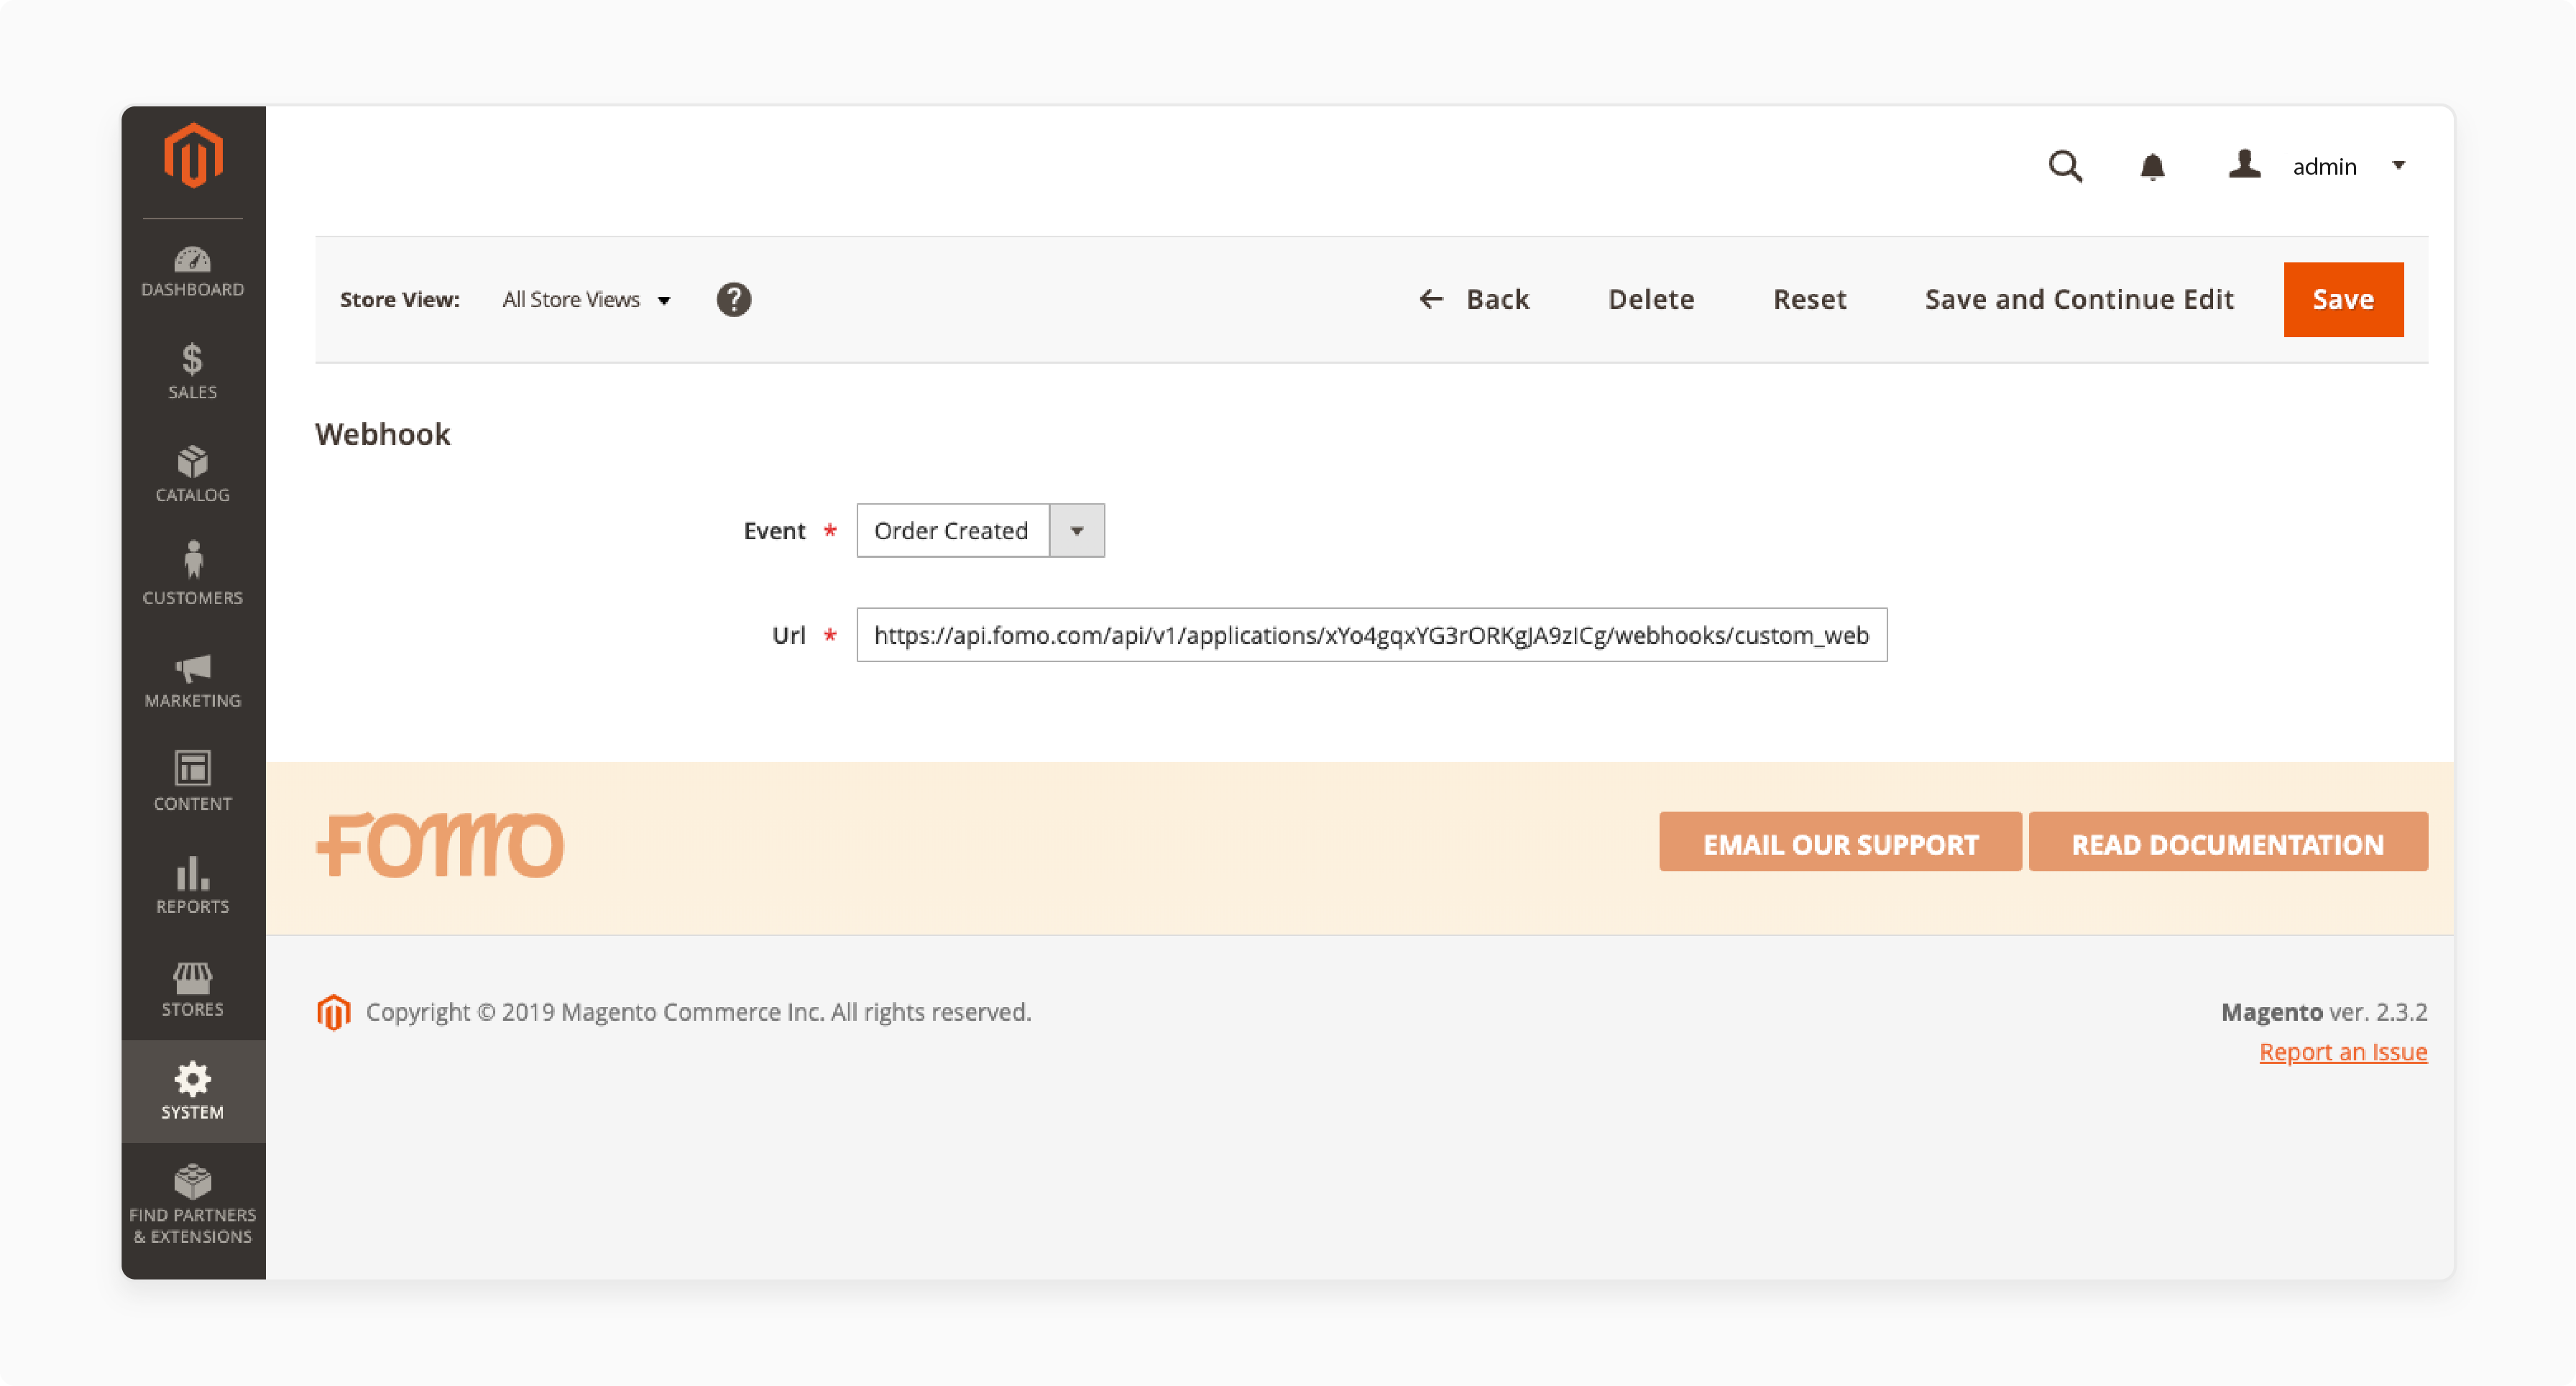Open the Stores menu
This screenshot has height=1386, width=2576.
(x=192, y=989)
